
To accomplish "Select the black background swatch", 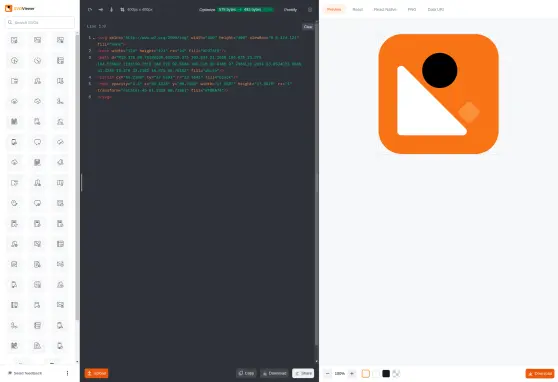I will click(386, 373).
